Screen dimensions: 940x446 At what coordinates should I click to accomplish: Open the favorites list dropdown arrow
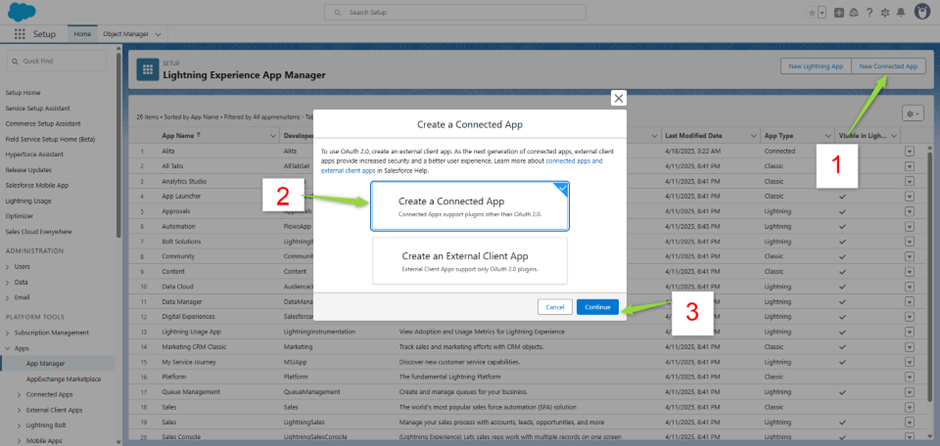pyautogui.click(x=821, y=12)
